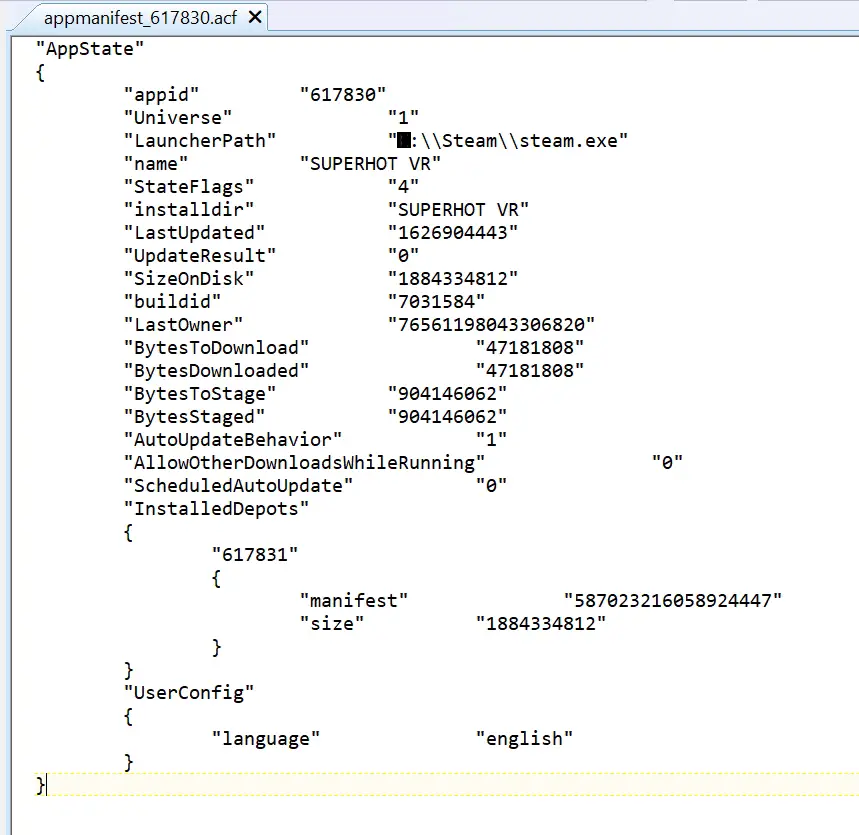Close the appmanifest_617830.acf tab
Image resolution: width=859 pixels, height=835 pixels.
pyautogui.click(x=255, y=18)
